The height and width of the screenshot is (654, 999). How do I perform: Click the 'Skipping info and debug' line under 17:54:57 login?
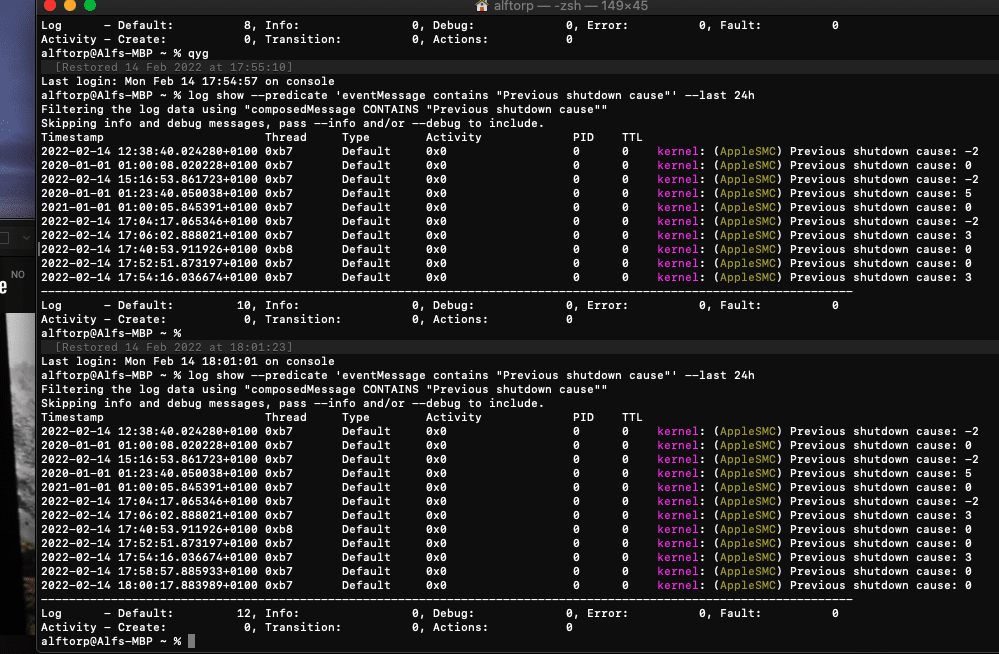pyautogui.click(x=292, y=124)
